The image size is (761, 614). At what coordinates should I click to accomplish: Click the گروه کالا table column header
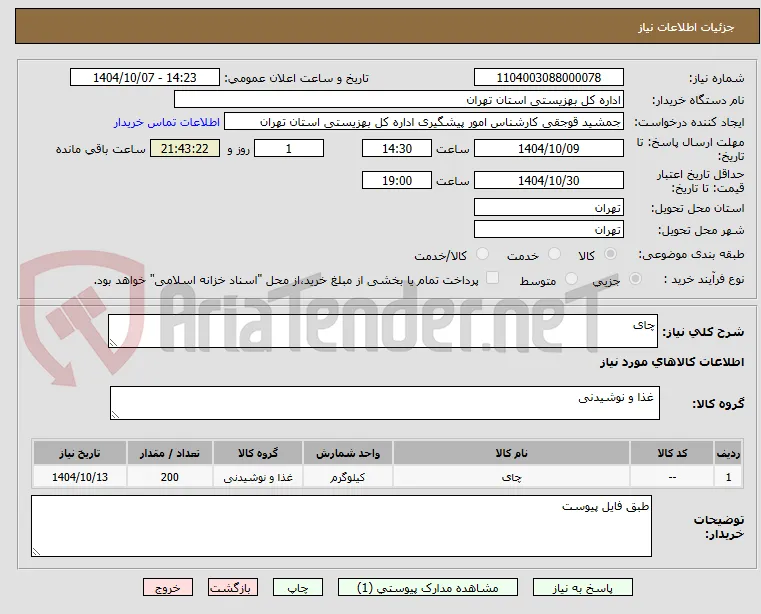pos(258,453)
